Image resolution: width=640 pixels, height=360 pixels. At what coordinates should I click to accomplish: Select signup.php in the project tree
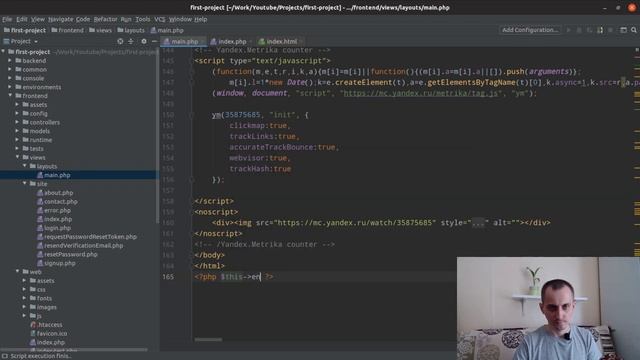(x=56, y=263)
